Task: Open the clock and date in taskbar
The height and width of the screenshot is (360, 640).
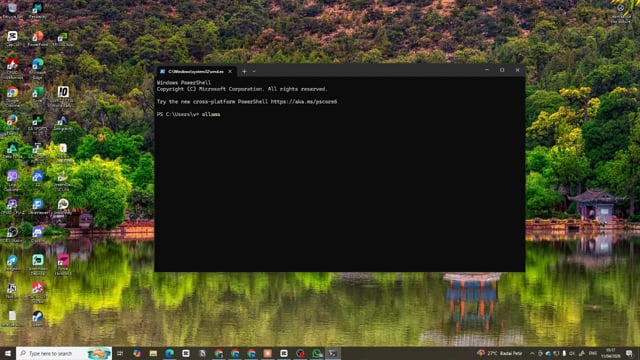Action: (x=611, y=353)
